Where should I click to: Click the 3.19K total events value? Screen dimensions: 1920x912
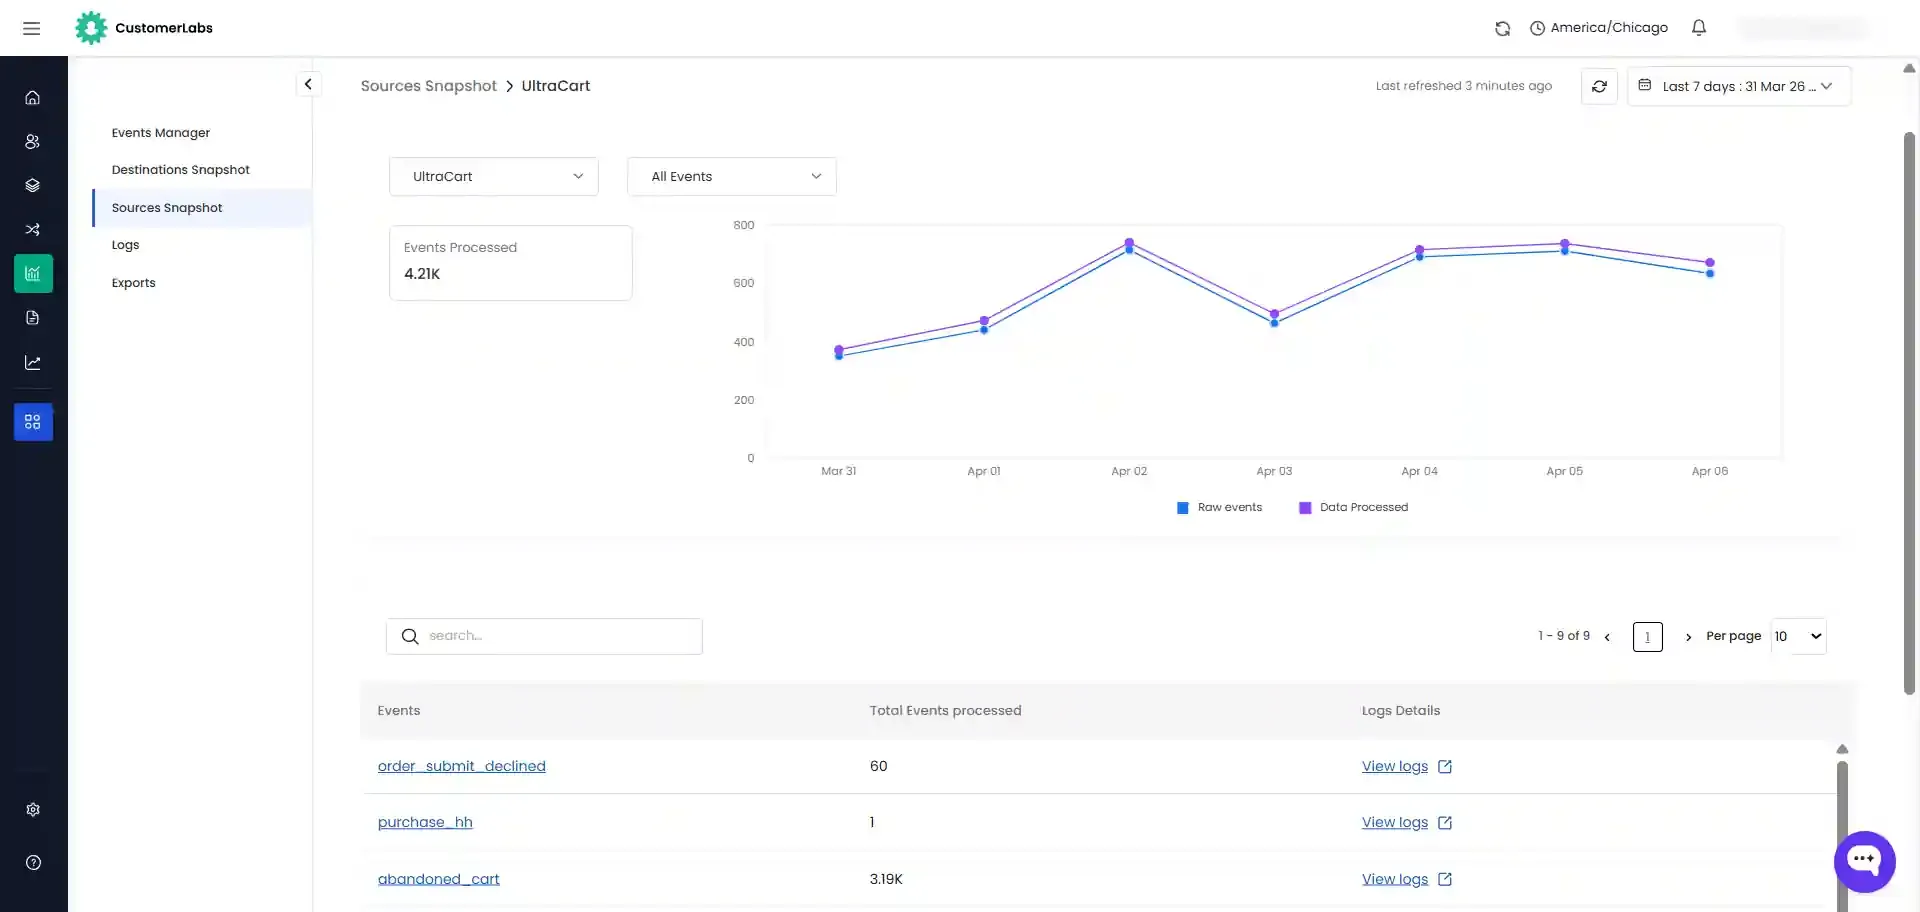886,879
